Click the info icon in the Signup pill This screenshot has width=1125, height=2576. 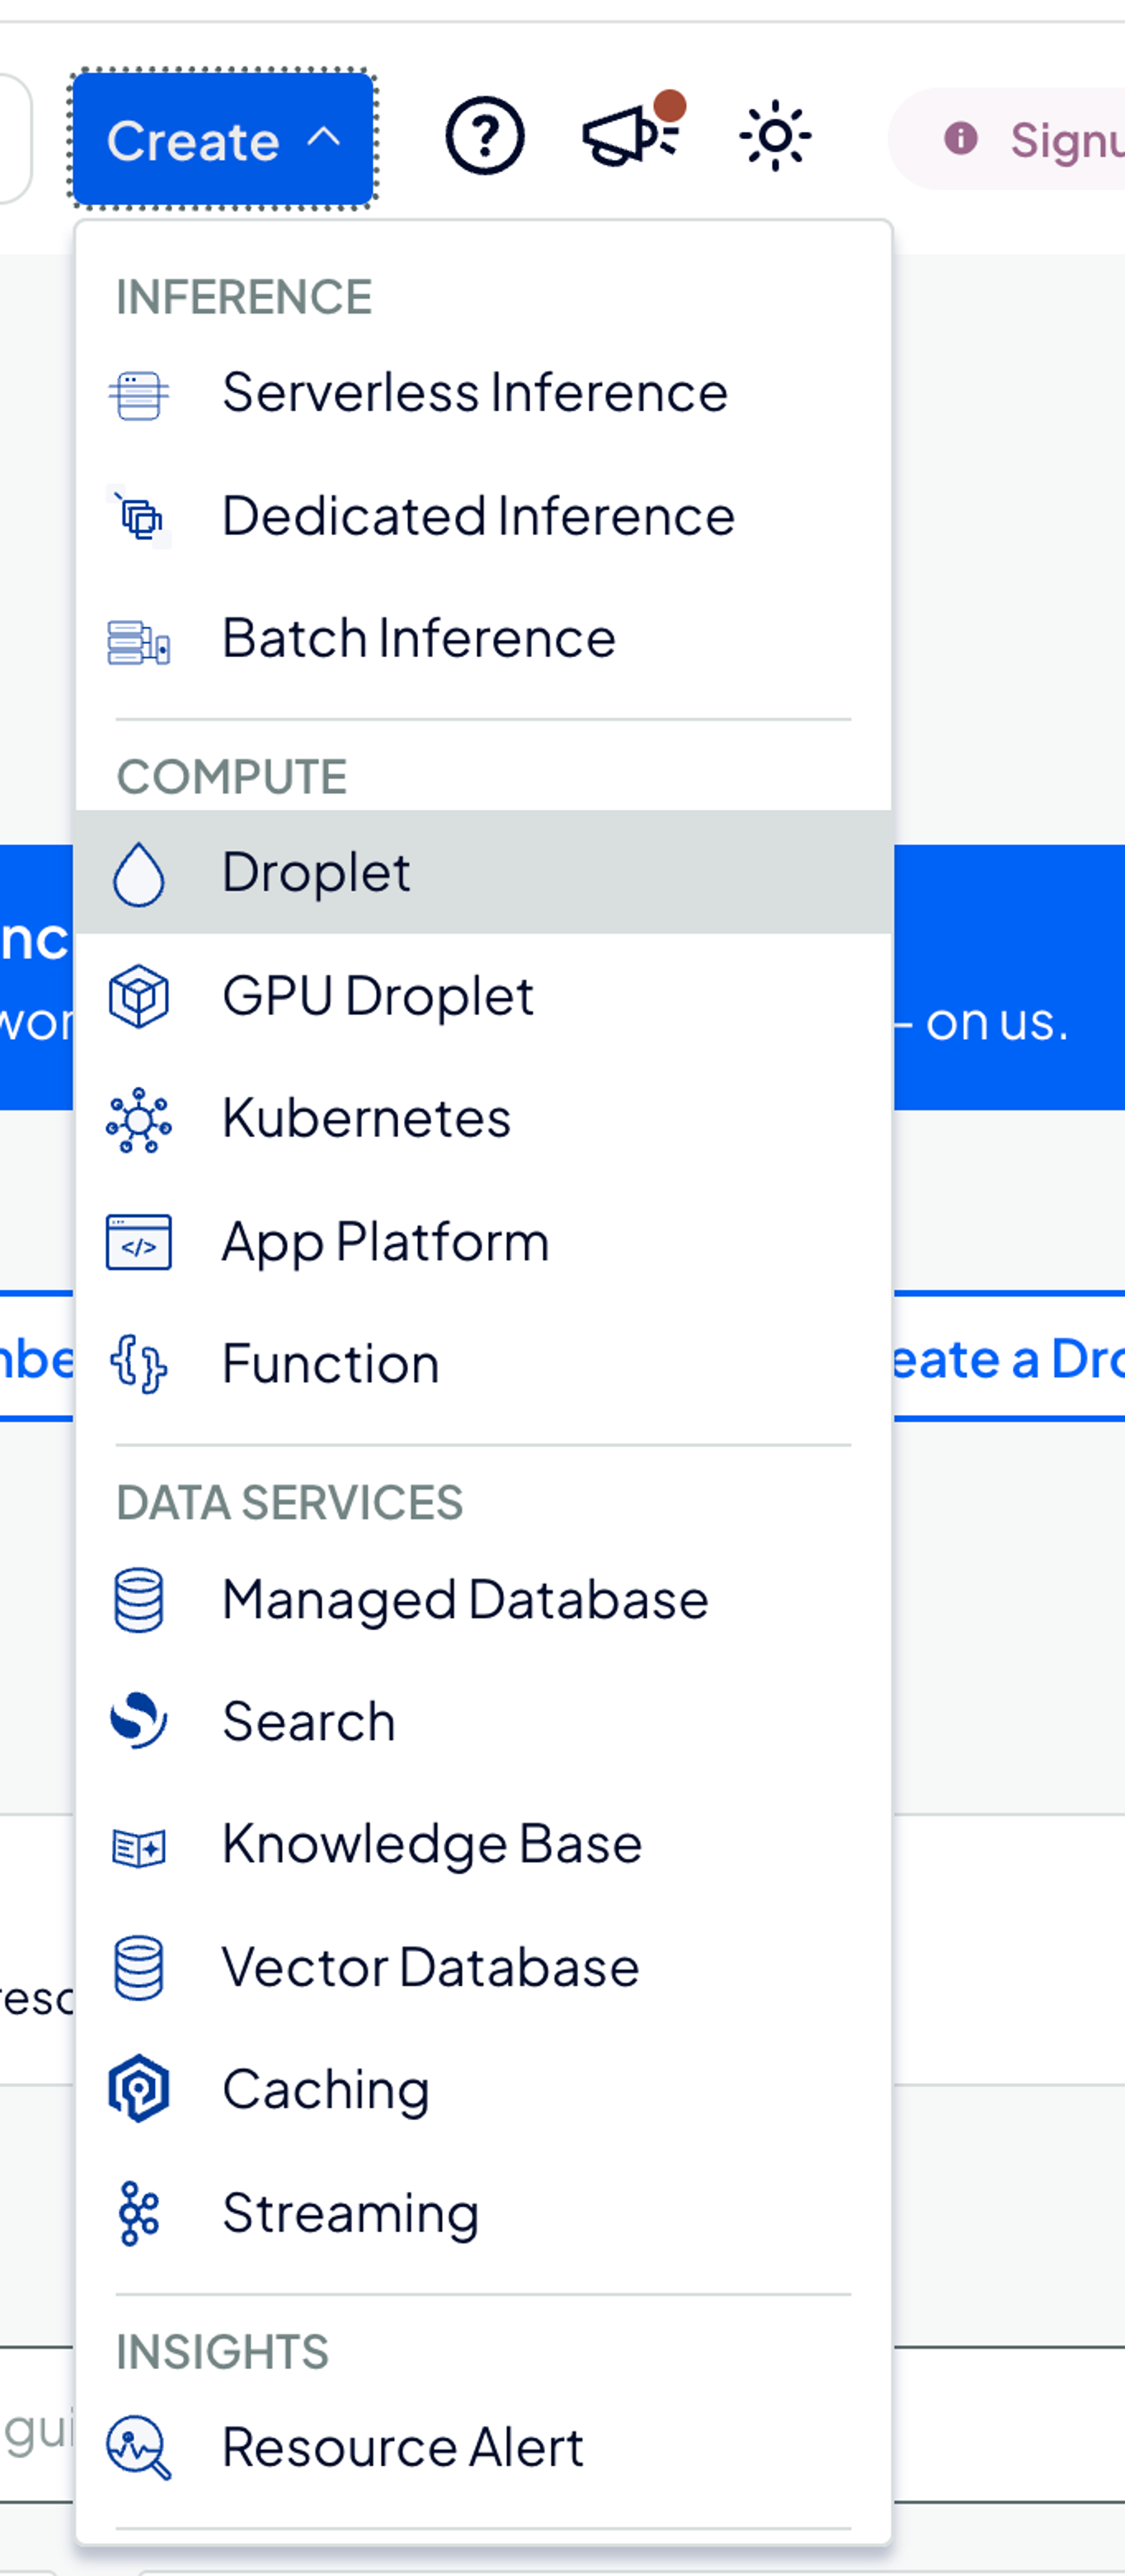pos(961,138)
